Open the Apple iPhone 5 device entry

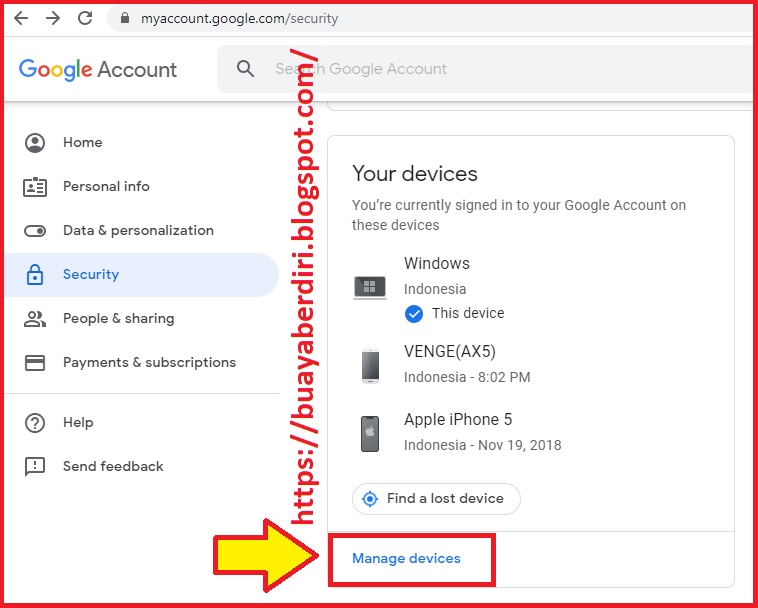click(531, 432)
